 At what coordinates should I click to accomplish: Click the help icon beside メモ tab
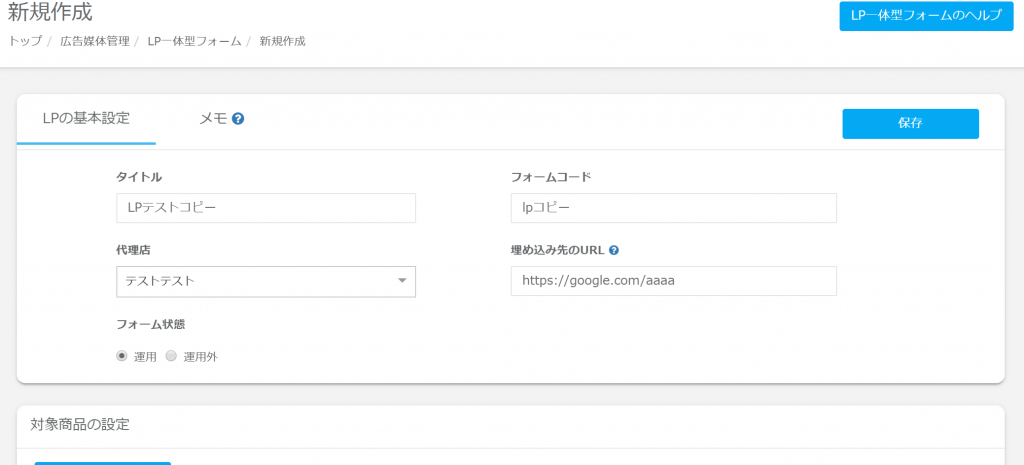click(x=238, y=119)
